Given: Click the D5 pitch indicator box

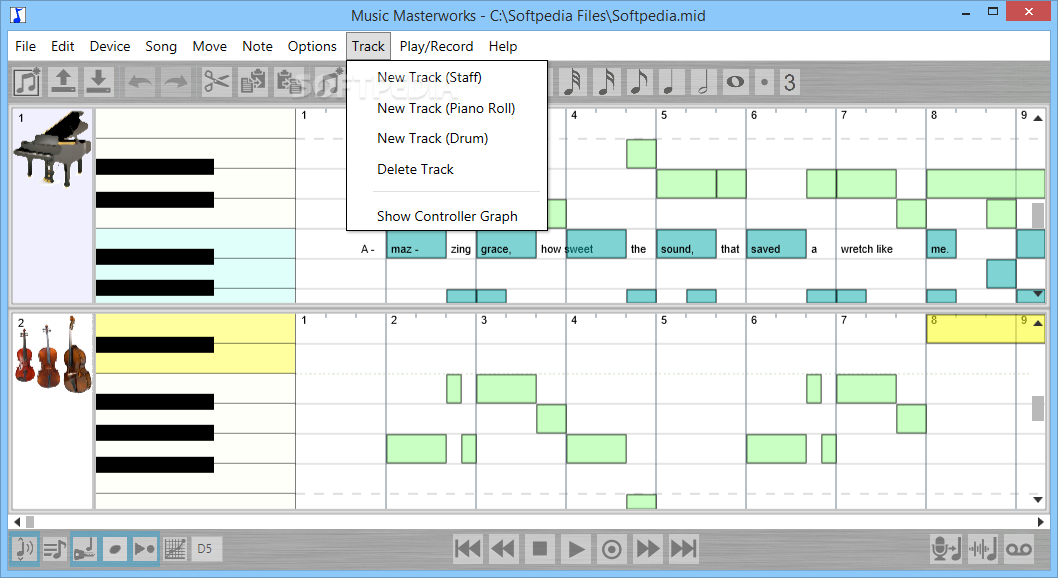Looking at the screenshot, I should (205, 549).
